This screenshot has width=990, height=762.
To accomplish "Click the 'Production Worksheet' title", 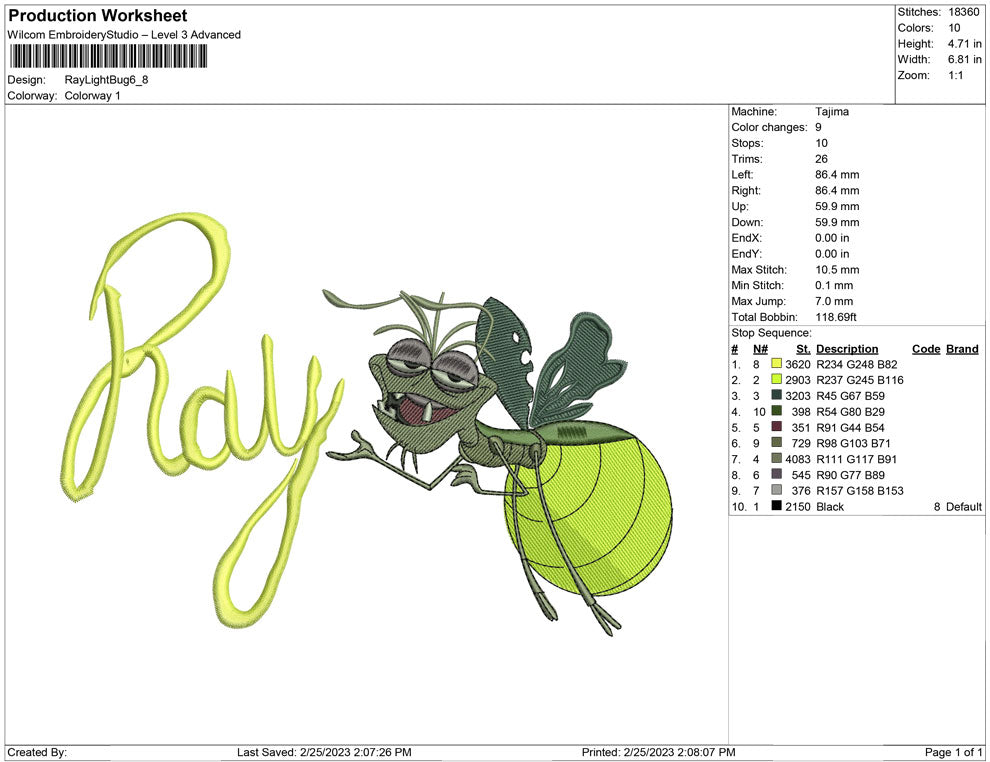I will pos(98,16).
